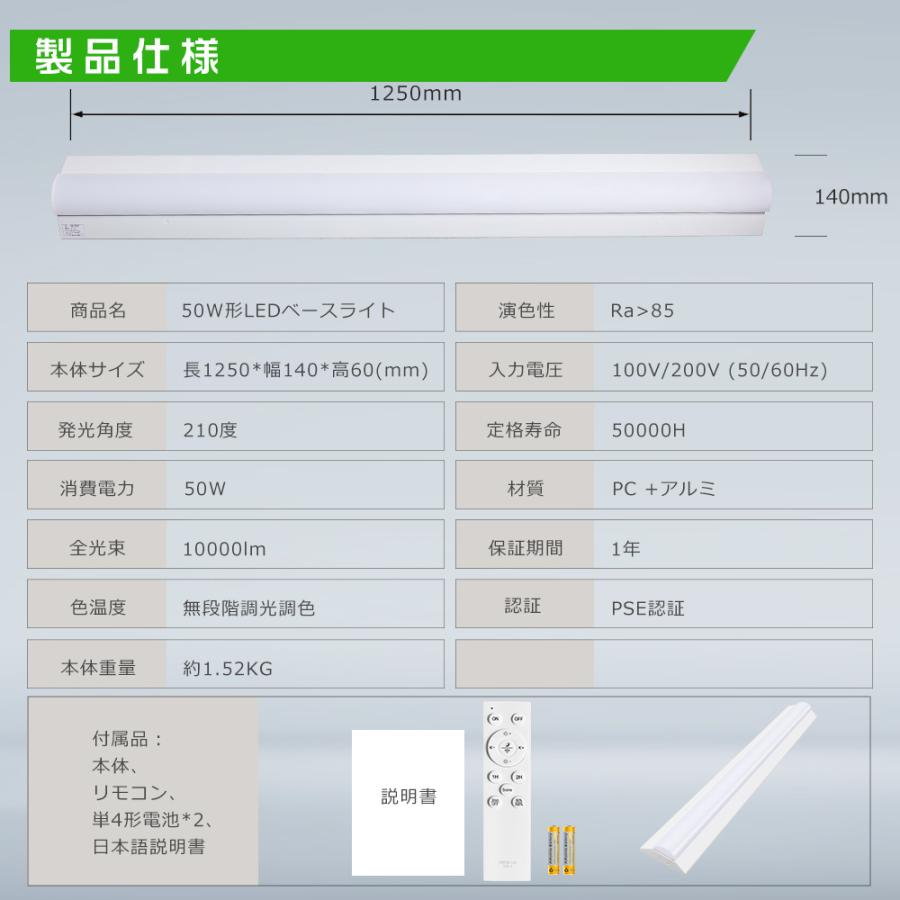
Task: Click the left battery image
Action: click(x=554, y=850)
